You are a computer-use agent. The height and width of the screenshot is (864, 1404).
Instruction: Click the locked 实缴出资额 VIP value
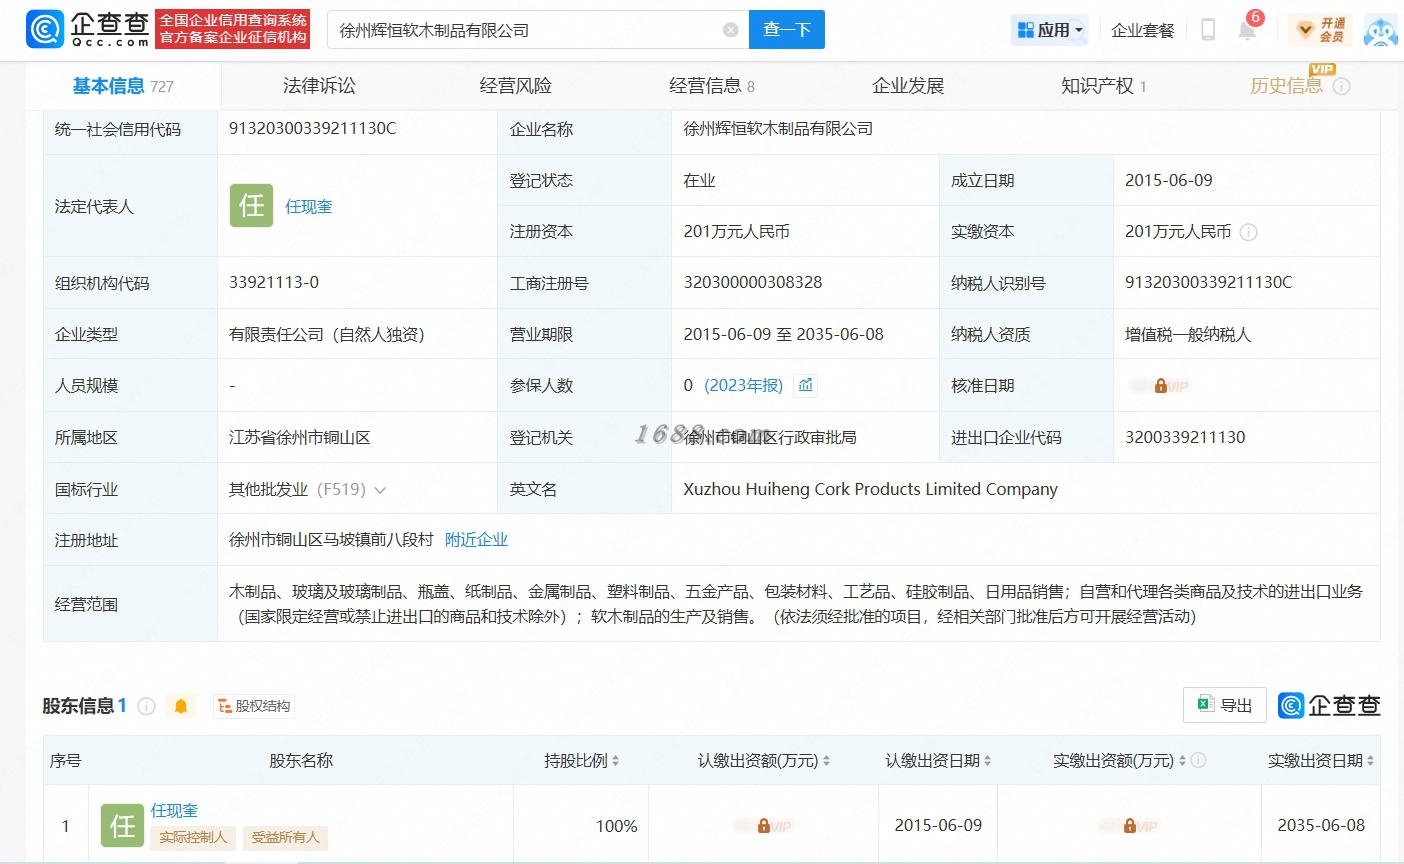[1129, 826]
